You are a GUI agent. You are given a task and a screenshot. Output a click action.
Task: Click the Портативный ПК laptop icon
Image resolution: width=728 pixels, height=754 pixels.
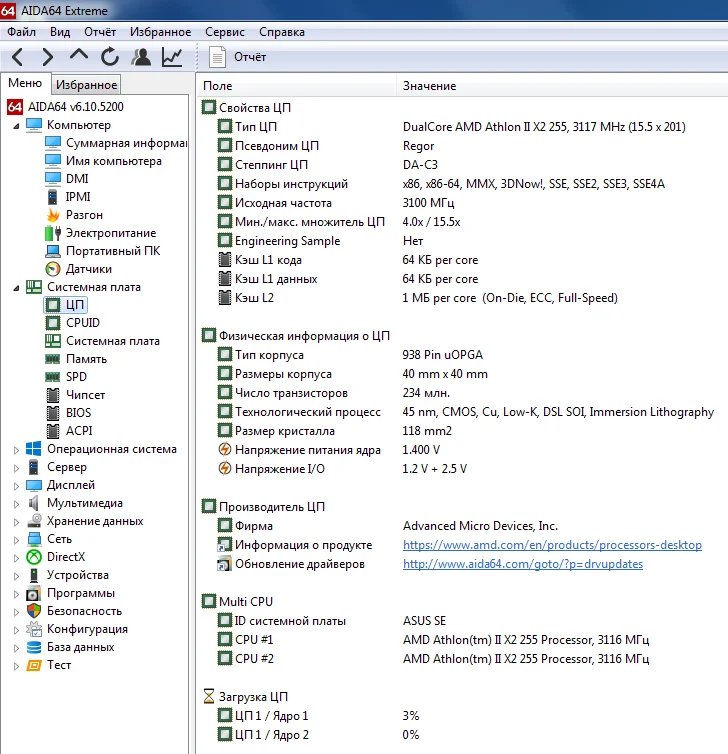pos(53,251)
